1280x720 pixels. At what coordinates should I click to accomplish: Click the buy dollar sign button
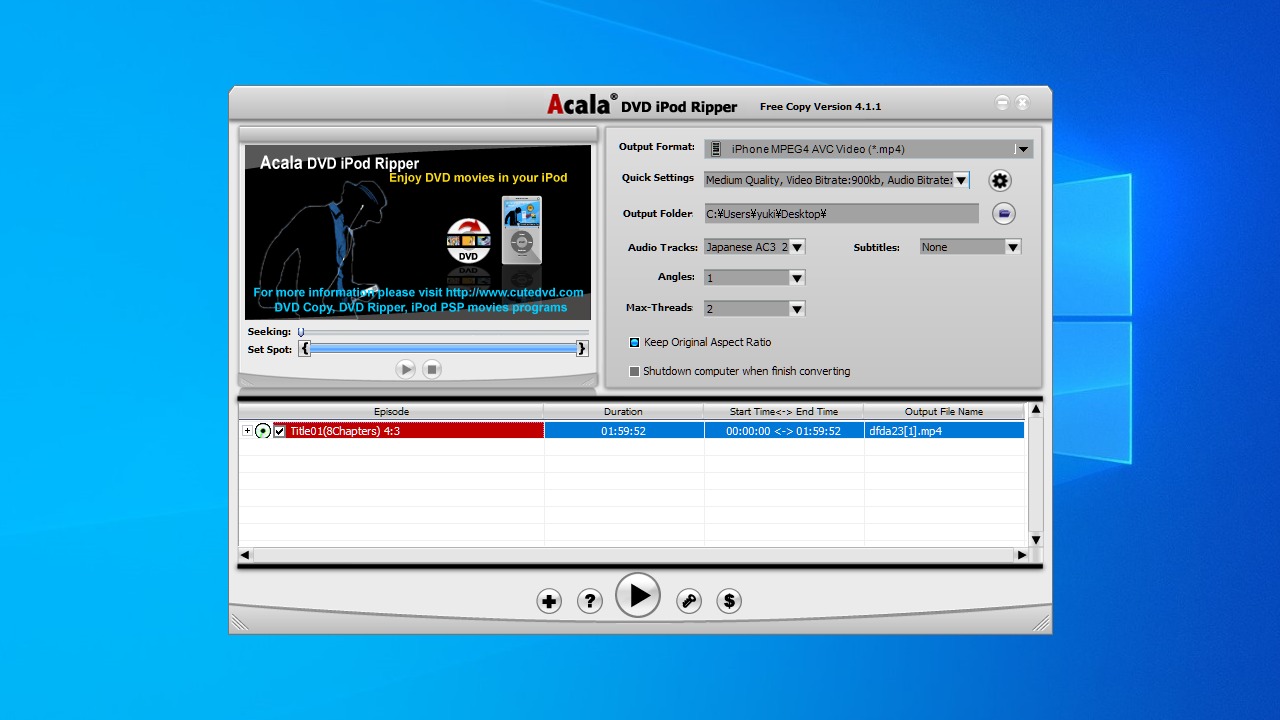(729, 601)
